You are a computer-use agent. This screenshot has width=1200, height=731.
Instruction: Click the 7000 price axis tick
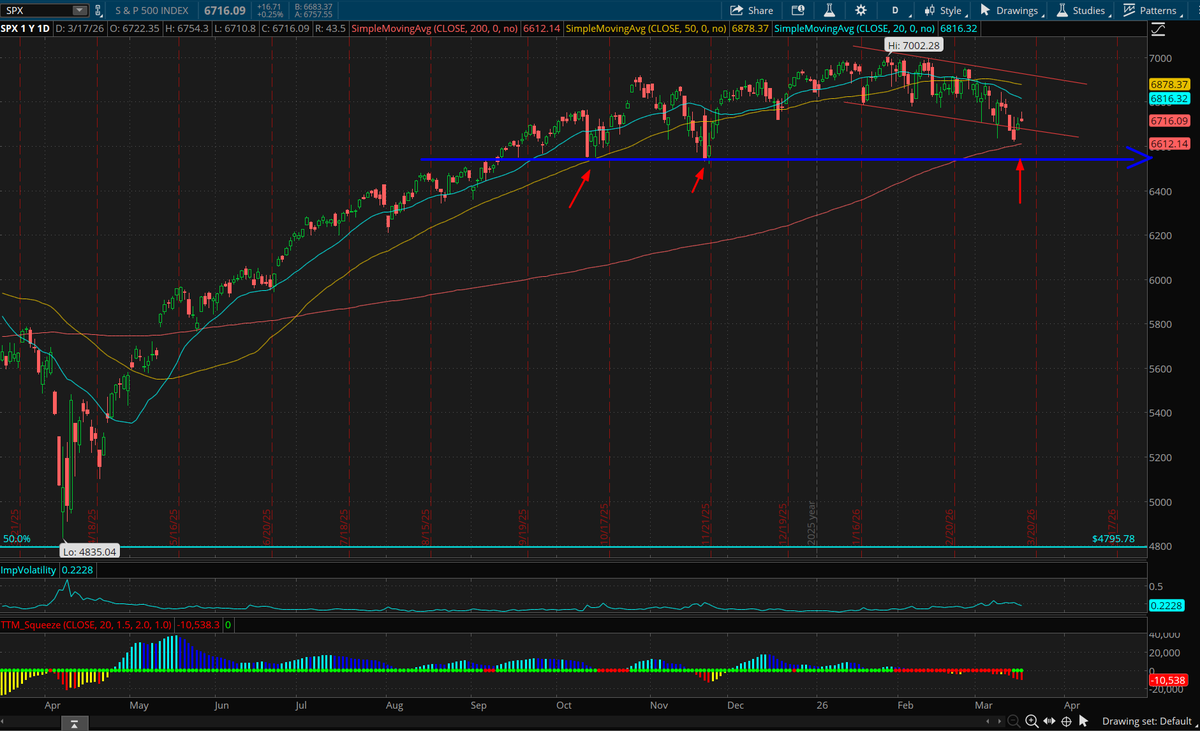click(1159, 58)
